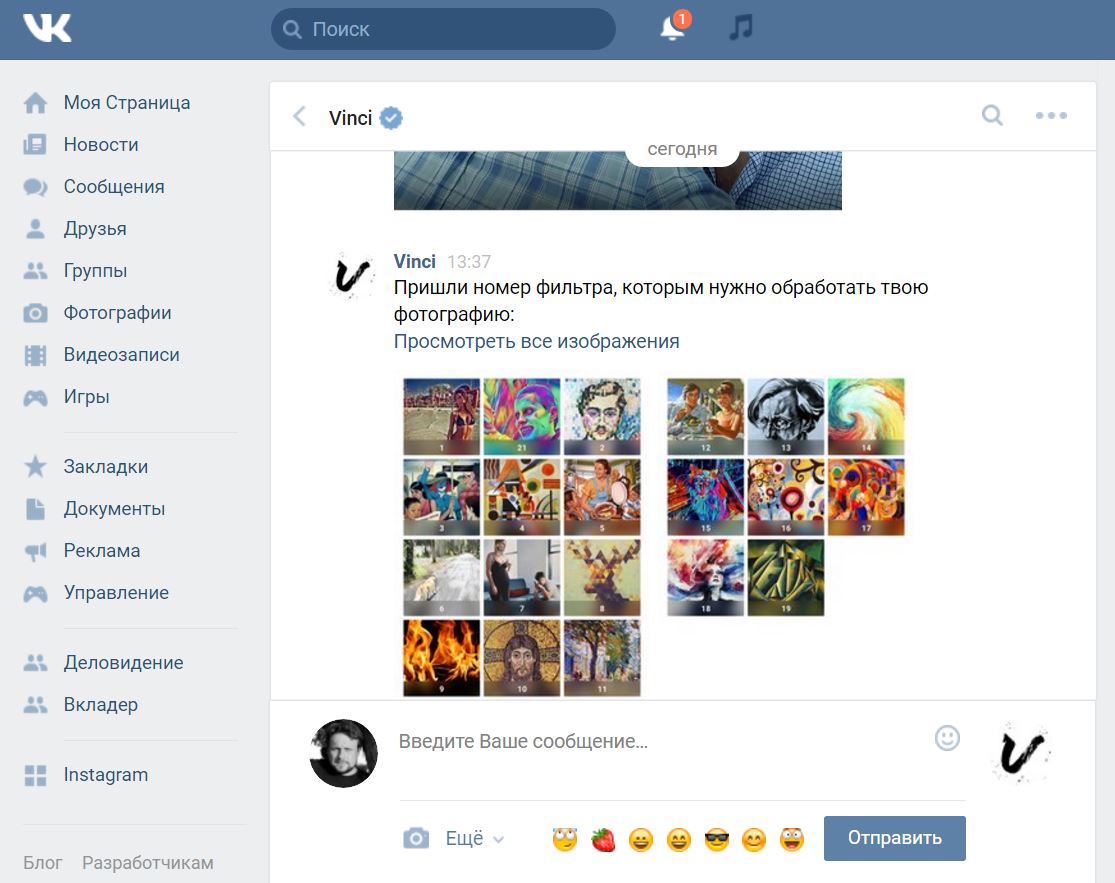Open the emoji picker smiley icon
1115x883 pixels.
click(x=946, y=738)
